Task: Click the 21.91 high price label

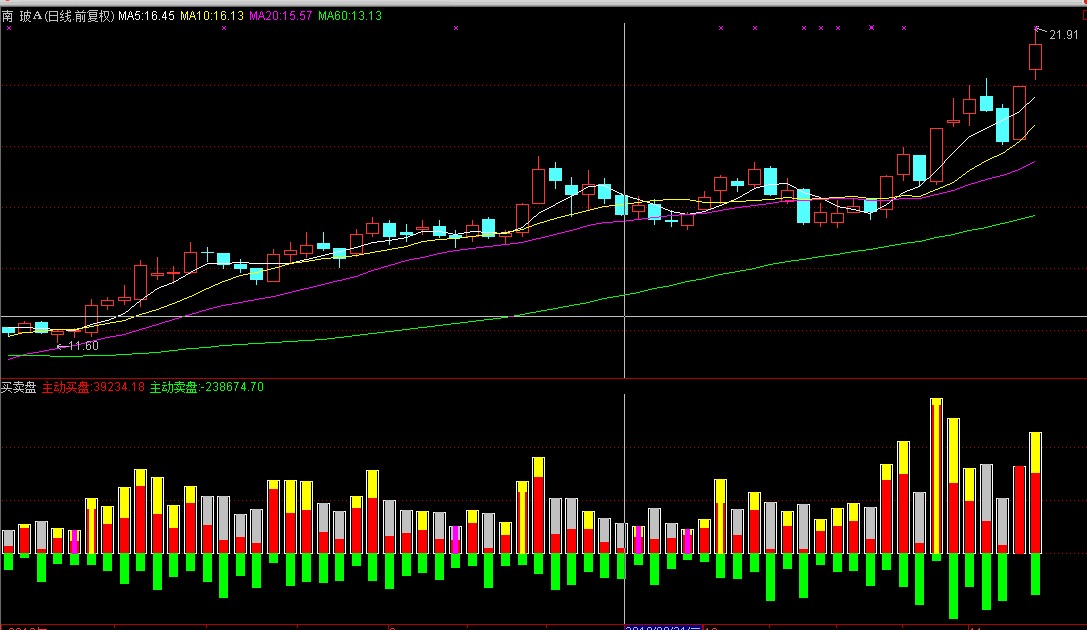Action: click(x=1063, y=35)
